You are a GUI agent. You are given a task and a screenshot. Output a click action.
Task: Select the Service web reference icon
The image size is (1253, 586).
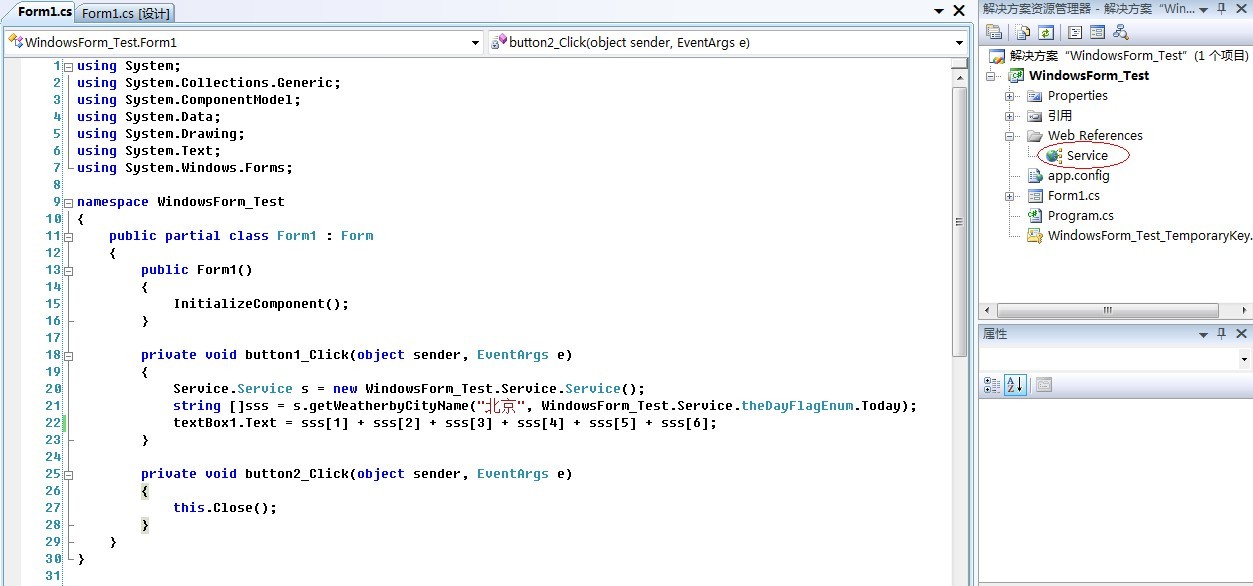(1053, 156)
